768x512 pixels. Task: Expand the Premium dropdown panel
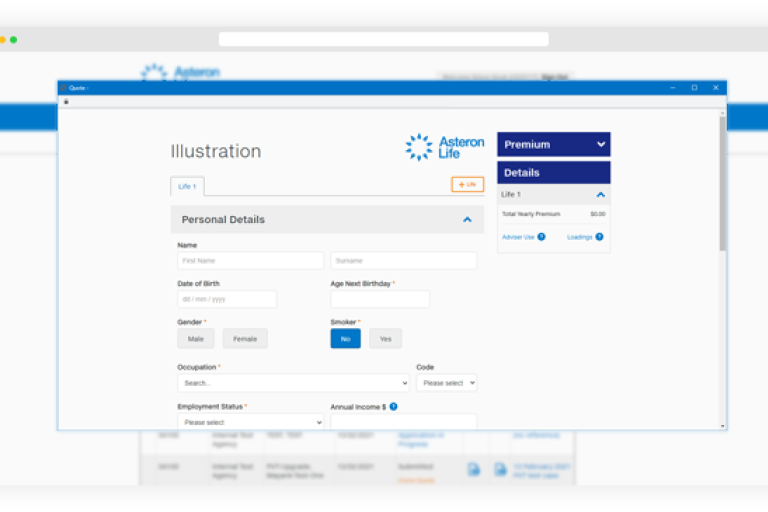pos(600,145)
